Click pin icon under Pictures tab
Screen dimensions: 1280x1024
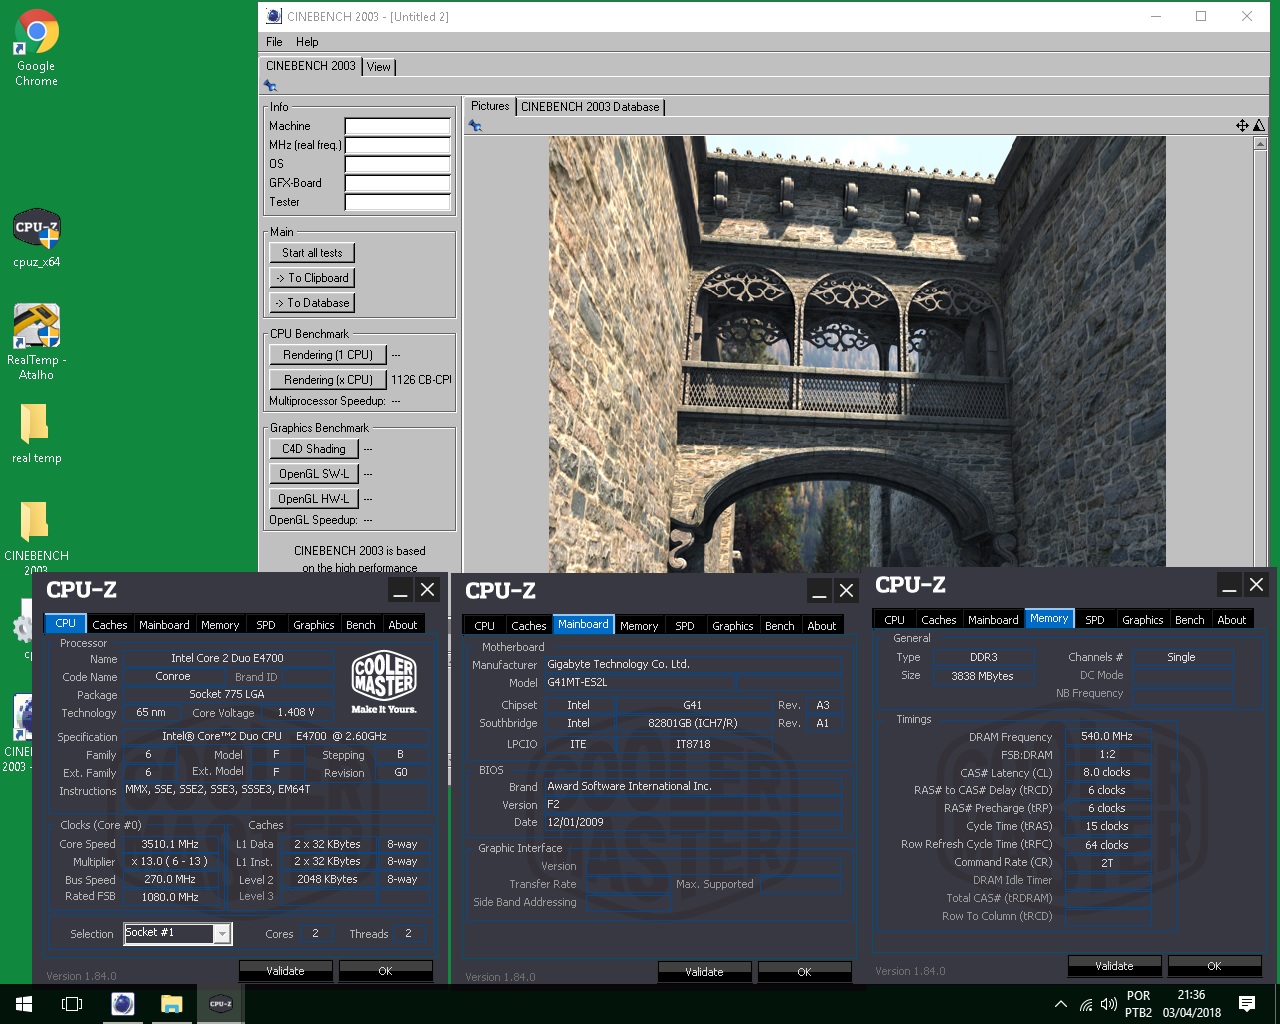pos(475,125)
